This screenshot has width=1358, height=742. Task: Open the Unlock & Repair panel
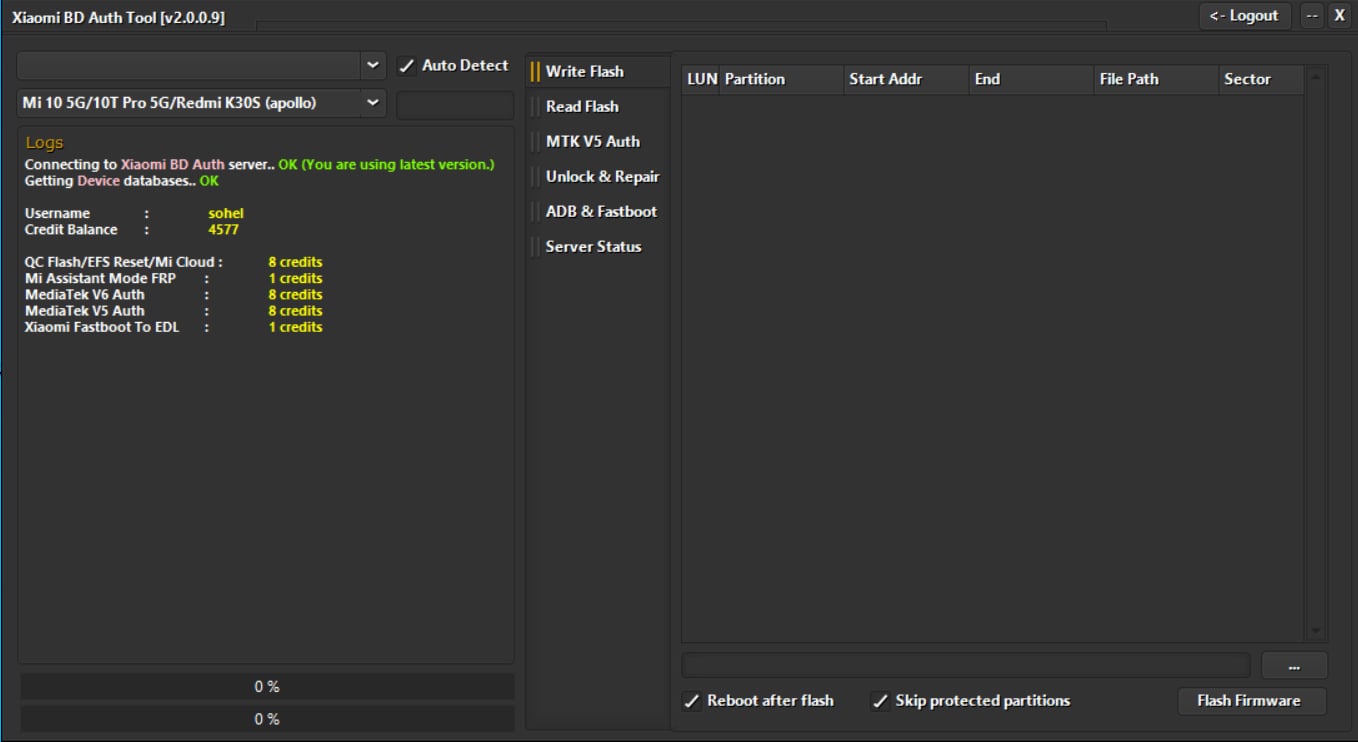pyautogui.click(x=601, y=176)
